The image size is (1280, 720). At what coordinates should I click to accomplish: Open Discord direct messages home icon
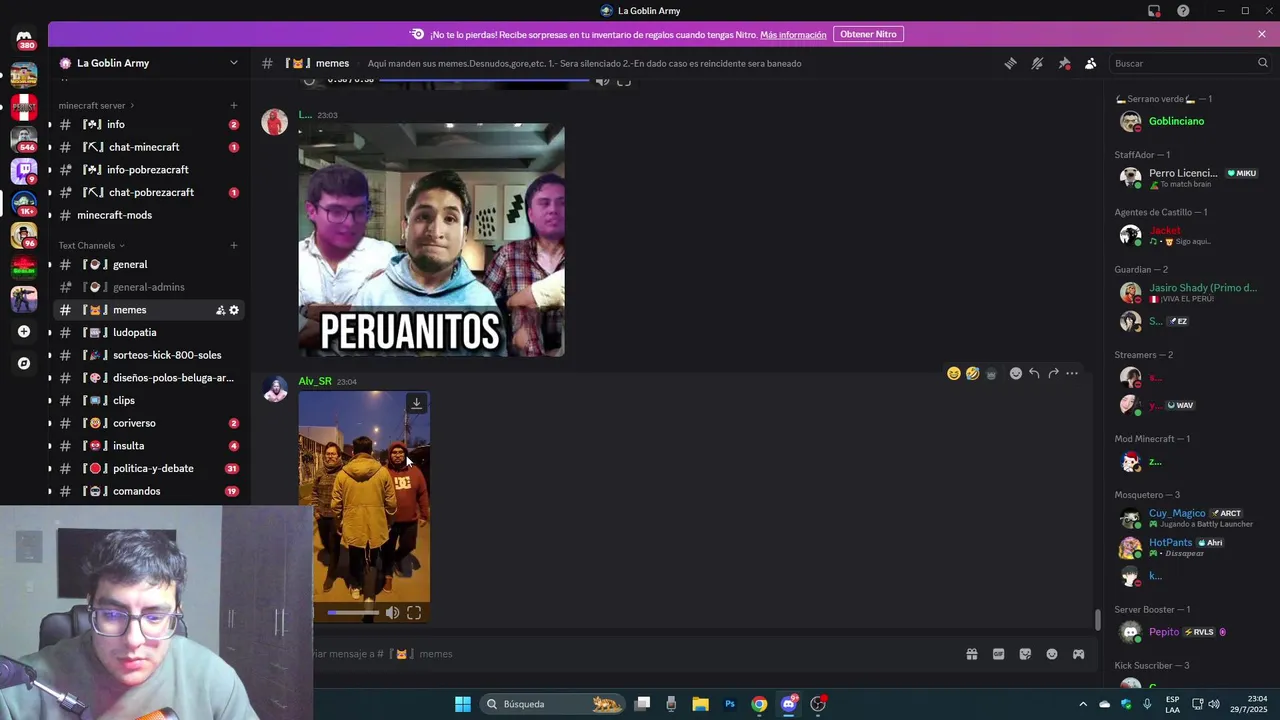[x=25, y=39]
